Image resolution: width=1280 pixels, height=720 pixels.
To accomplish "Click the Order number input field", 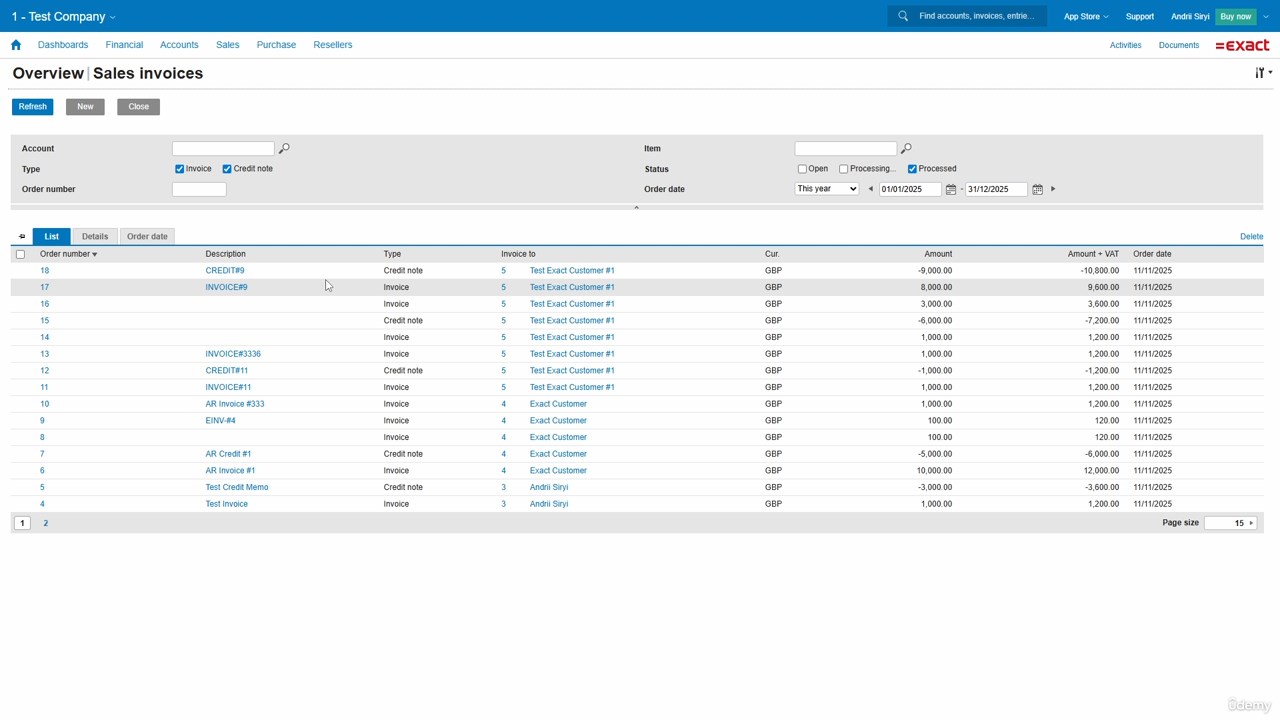I will coord(199,189).
